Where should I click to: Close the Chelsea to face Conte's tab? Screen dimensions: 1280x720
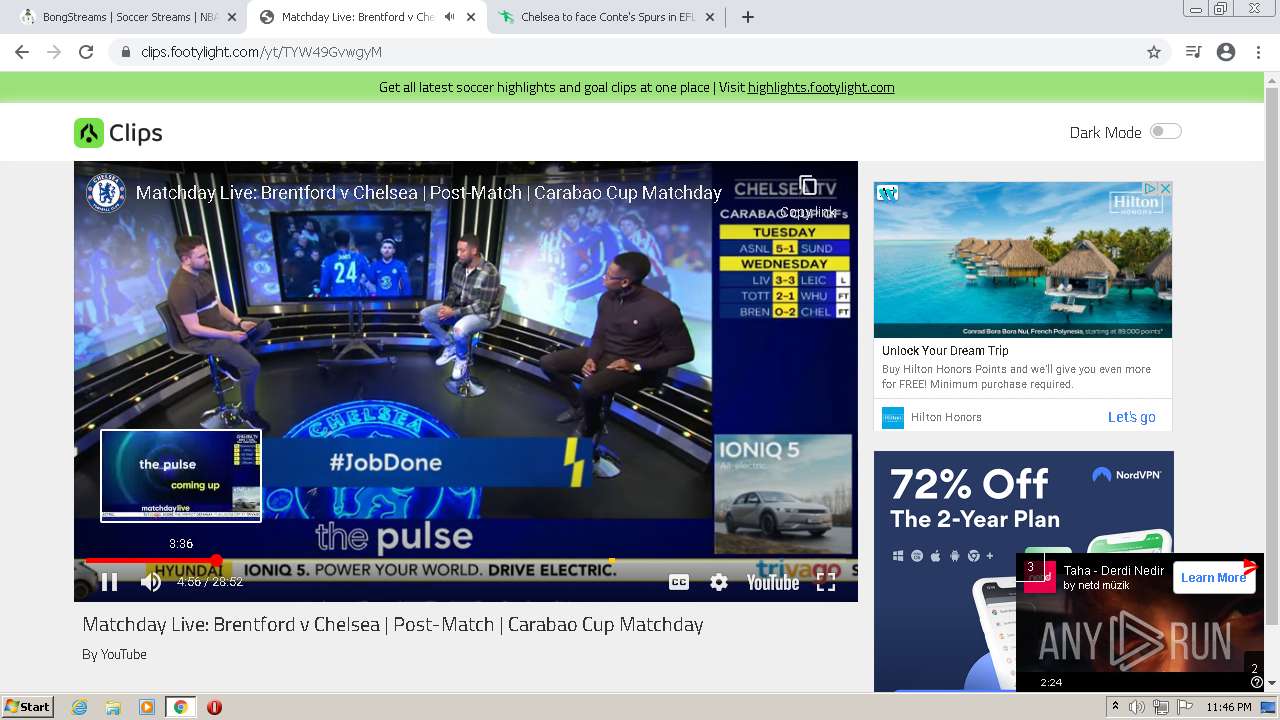[710, 17]
